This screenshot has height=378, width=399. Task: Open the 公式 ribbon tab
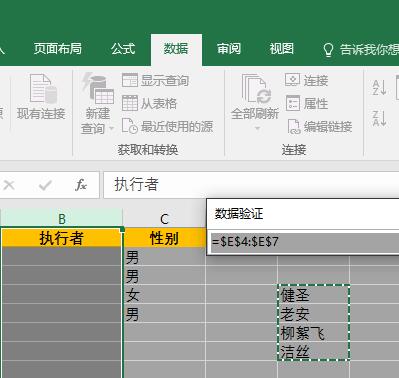tap(123, 49)
